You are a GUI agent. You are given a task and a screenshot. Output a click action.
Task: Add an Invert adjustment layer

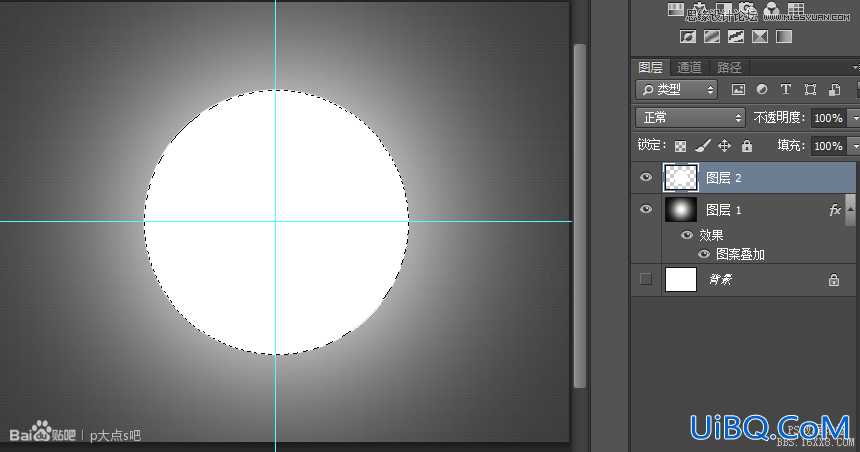click(688, 37)
